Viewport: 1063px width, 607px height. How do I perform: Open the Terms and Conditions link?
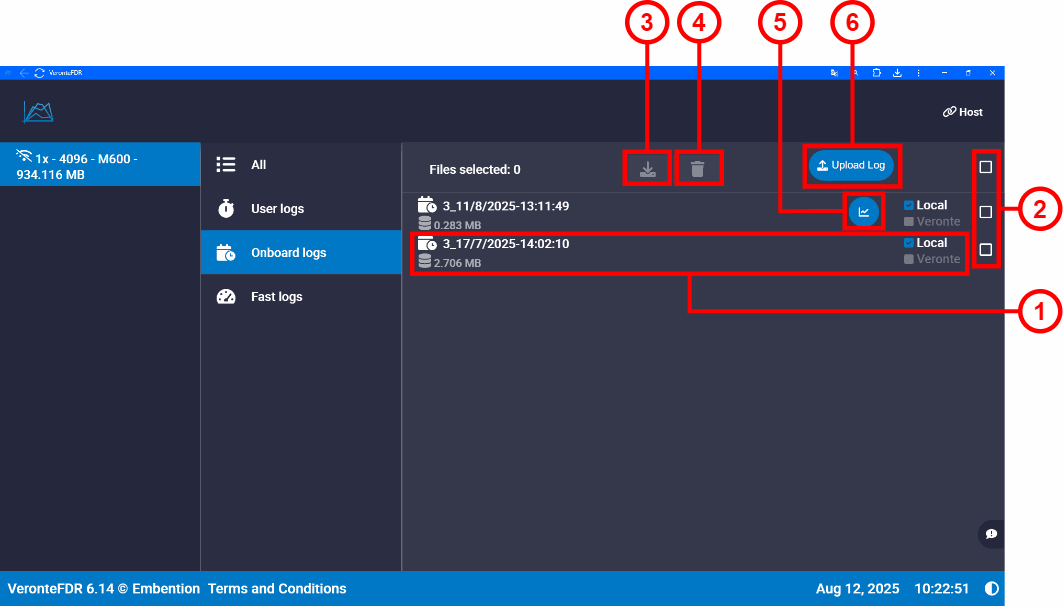[x=277, y=589]
